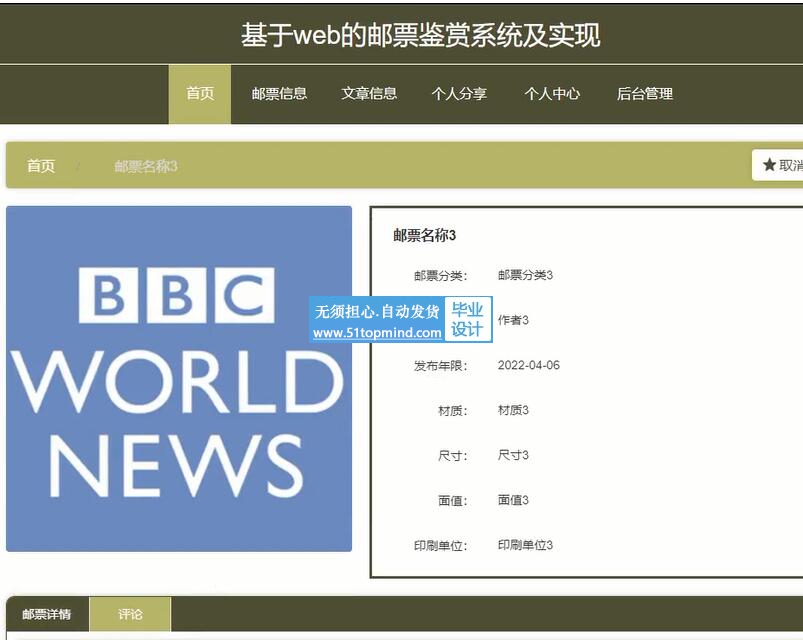Click the 首页 breadcrumb link
Screen dimensions: 803x640
click(40, 166)
